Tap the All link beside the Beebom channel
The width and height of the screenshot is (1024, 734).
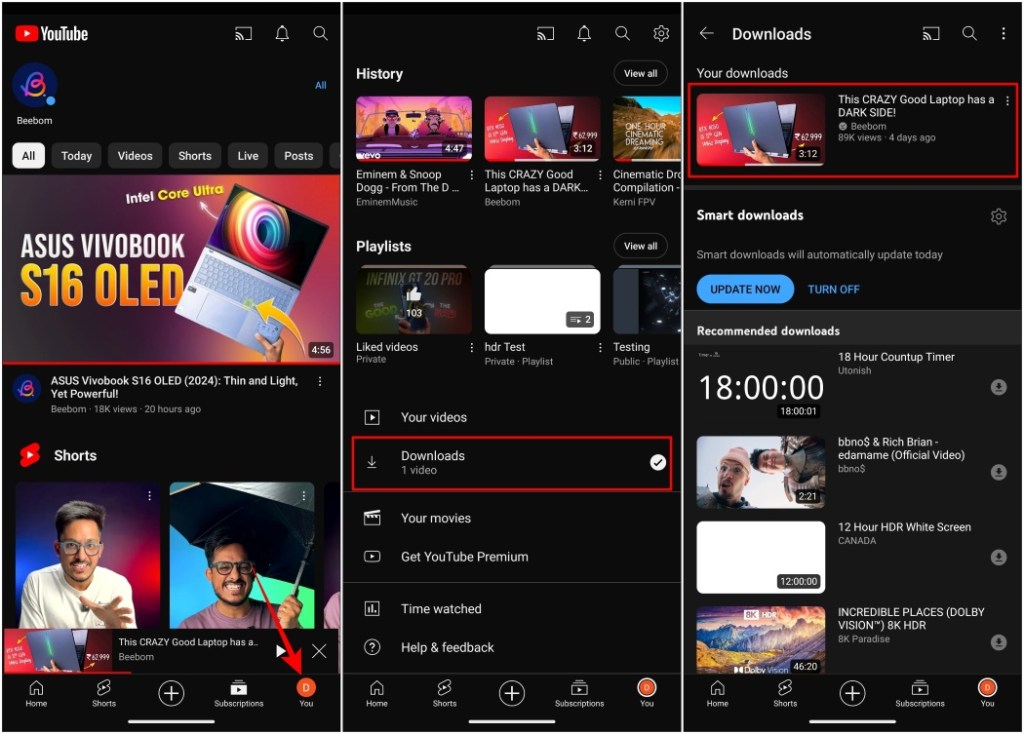point(321,85)
